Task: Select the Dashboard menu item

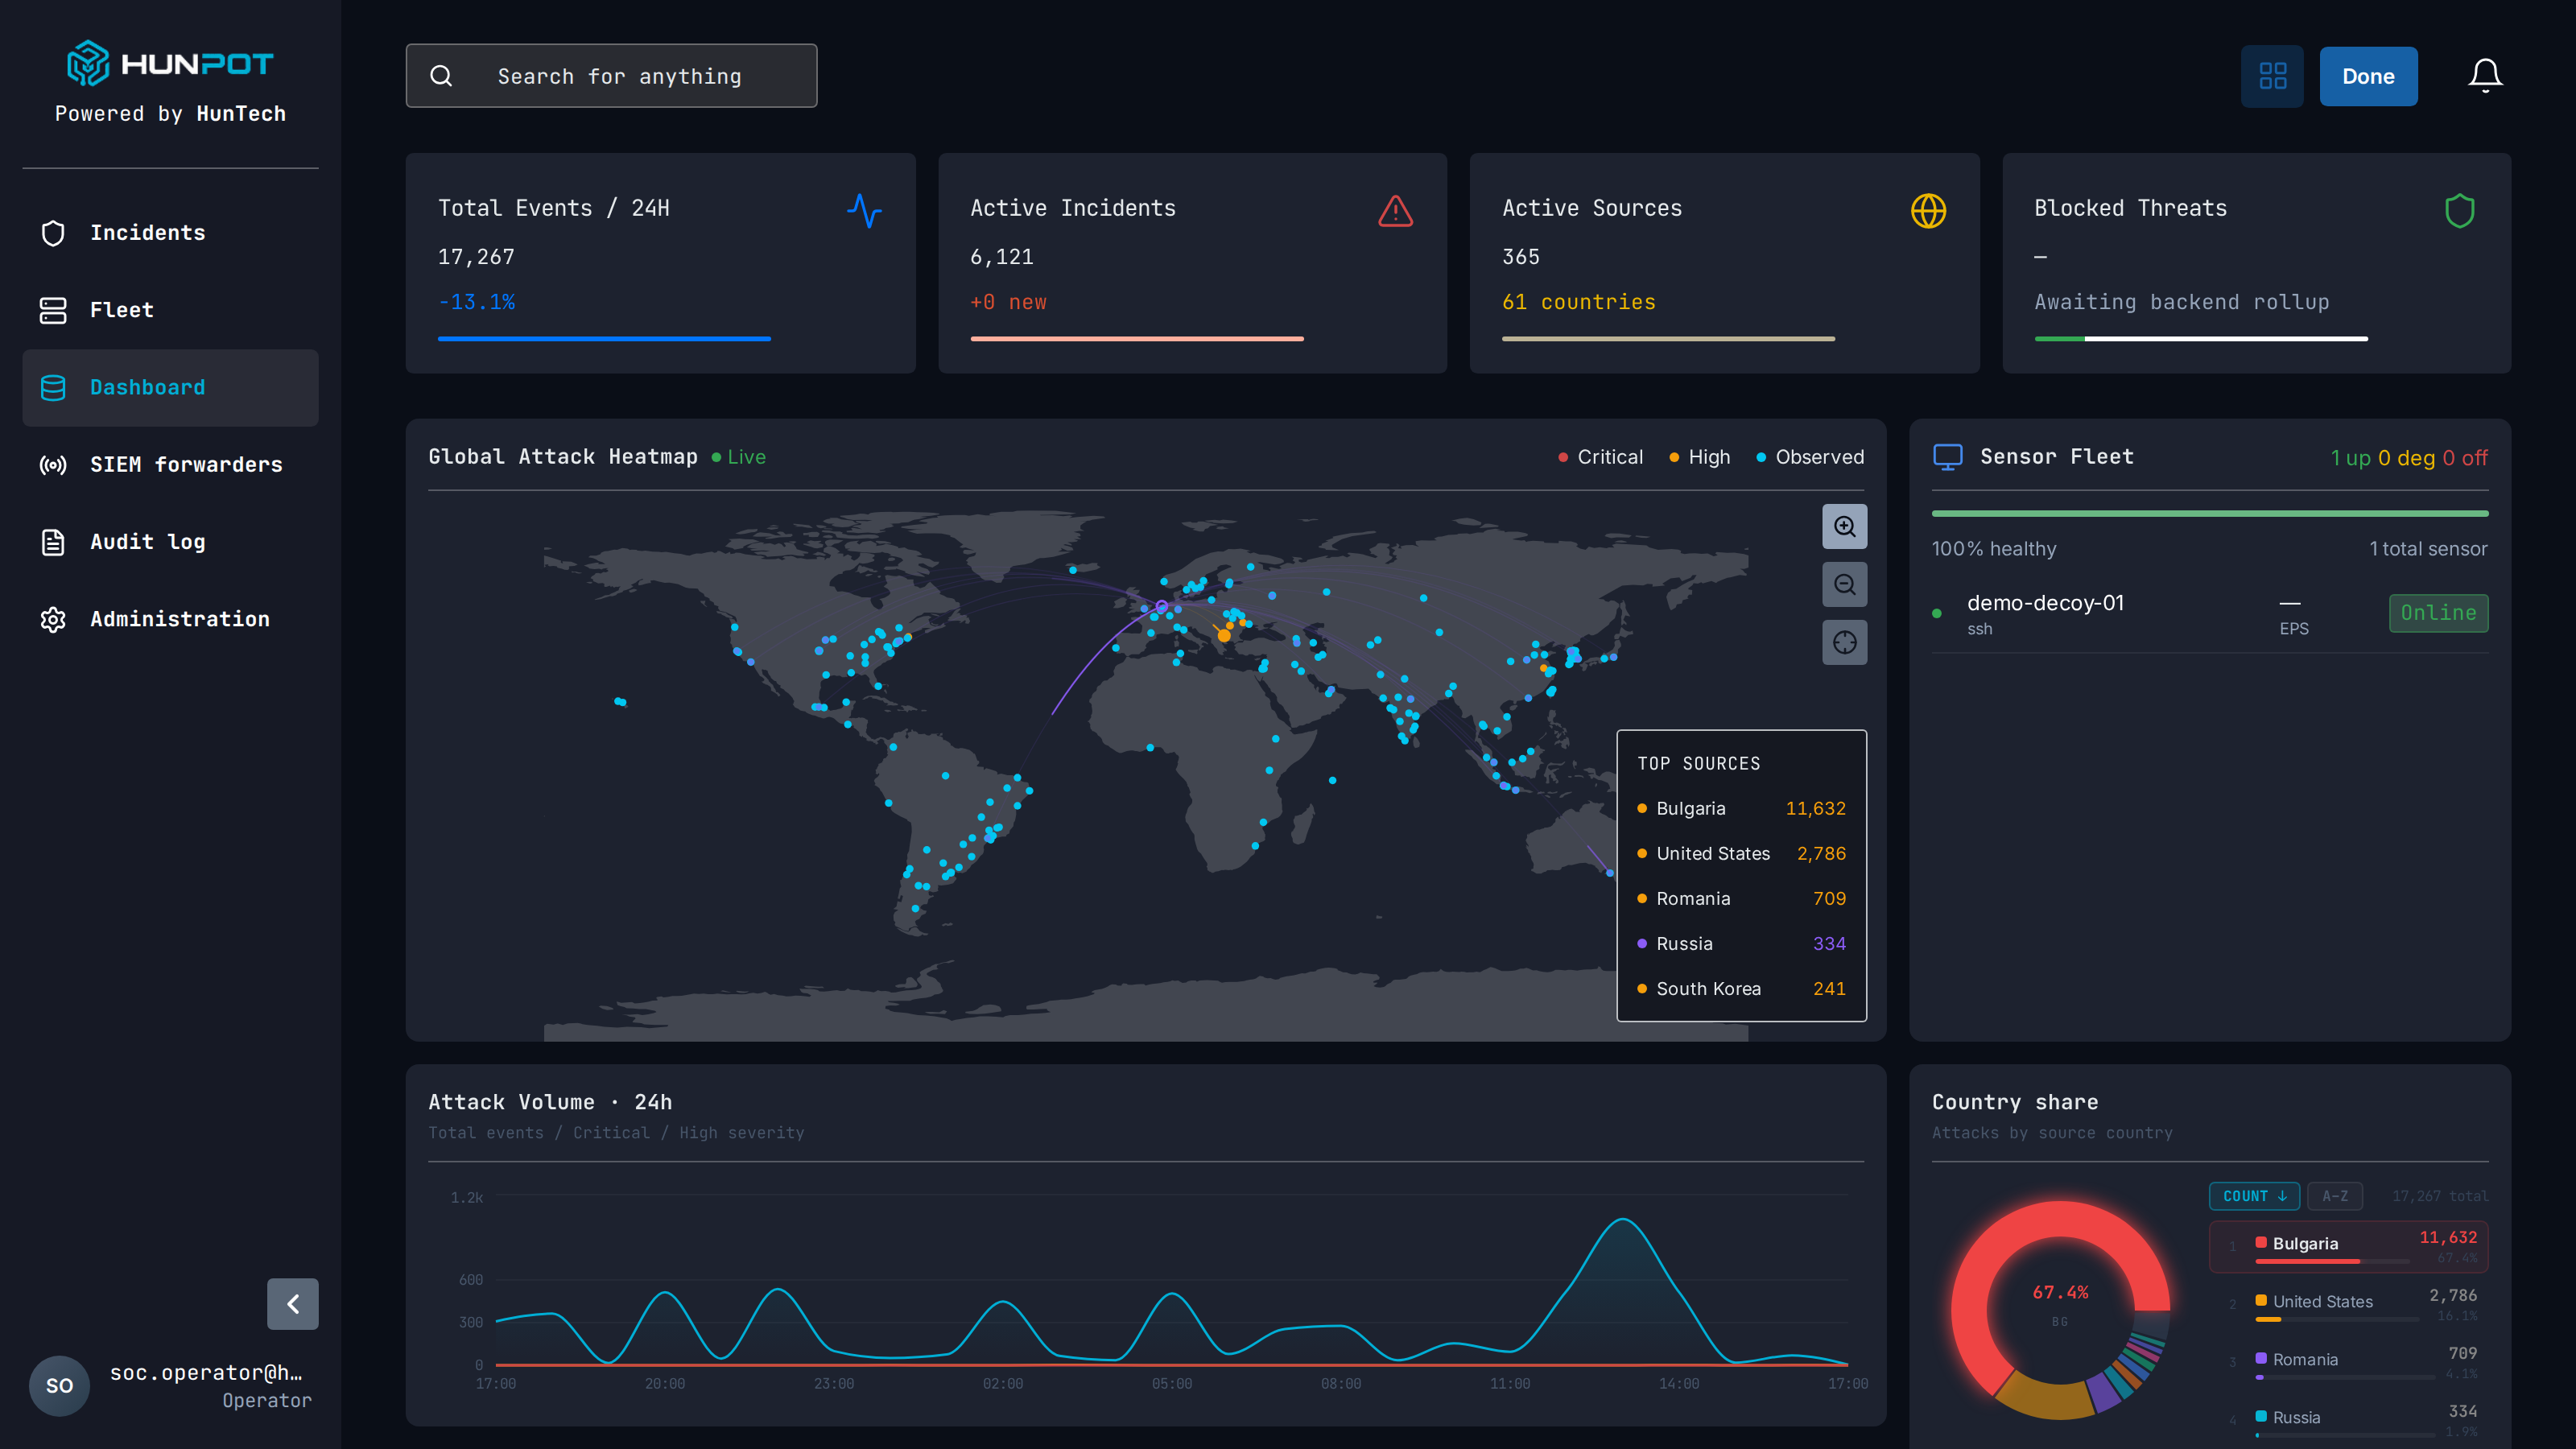Action: click(x=170, y=388)
